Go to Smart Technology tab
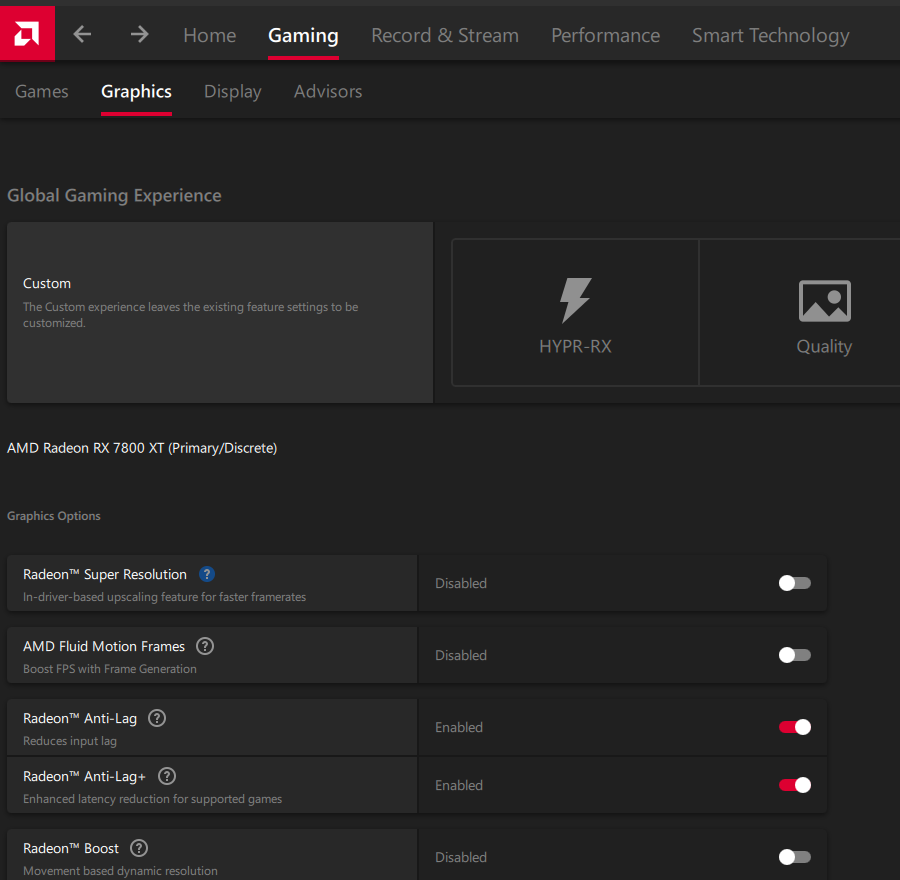Viewport: 900px width, 880px height. point(770,36)
